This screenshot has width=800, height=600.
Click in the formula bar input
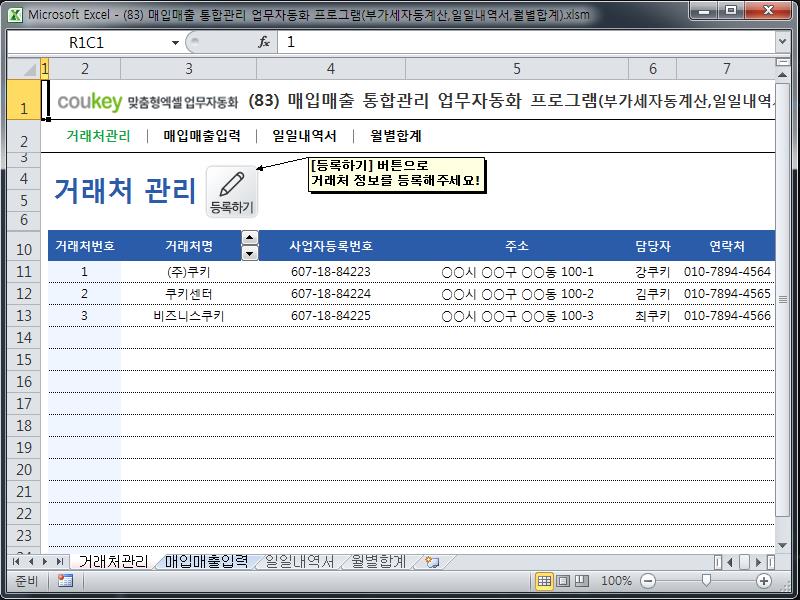click(526, 42)
